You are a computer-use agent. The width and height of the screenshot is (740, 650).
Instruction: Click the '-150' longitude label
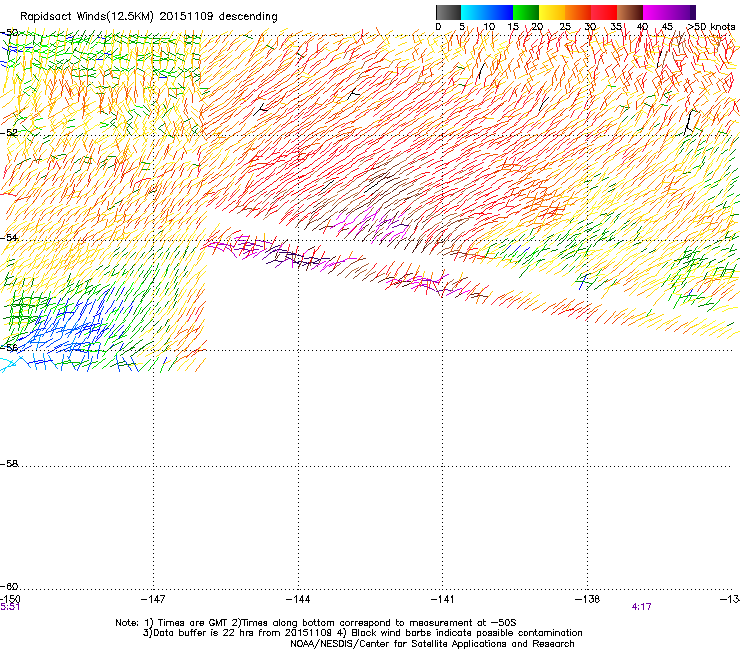coord(10,599)
